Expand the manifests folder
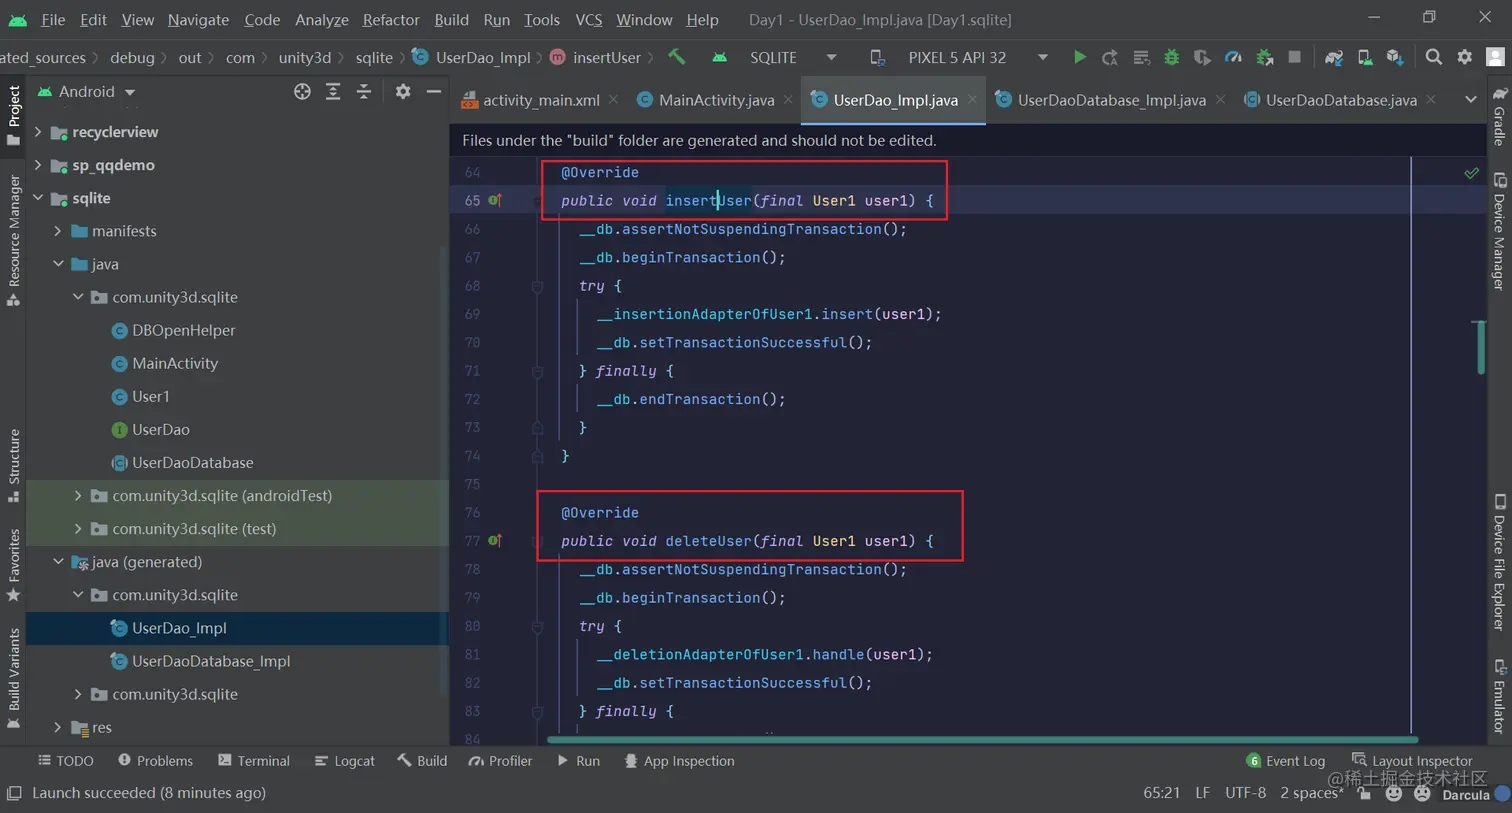Screen dimensions: 1512x813 [x=58, y=231]
